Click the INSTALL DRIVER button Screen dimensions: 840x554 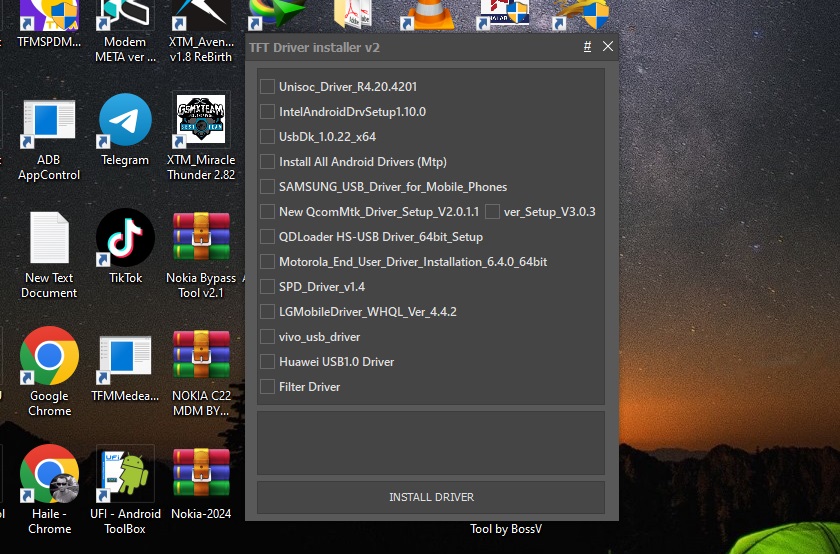click(431, 497)
